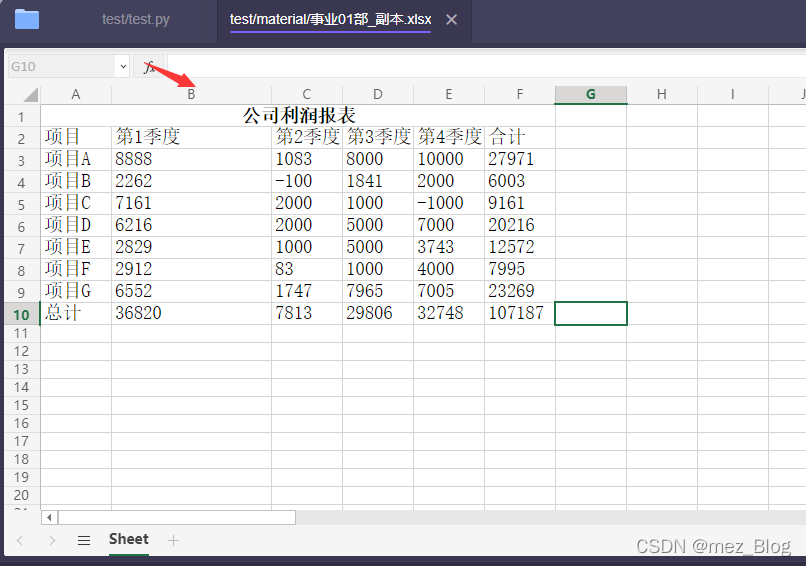Click the selected cell G10
Screen dimensions: 806x566
click(591, 314)
